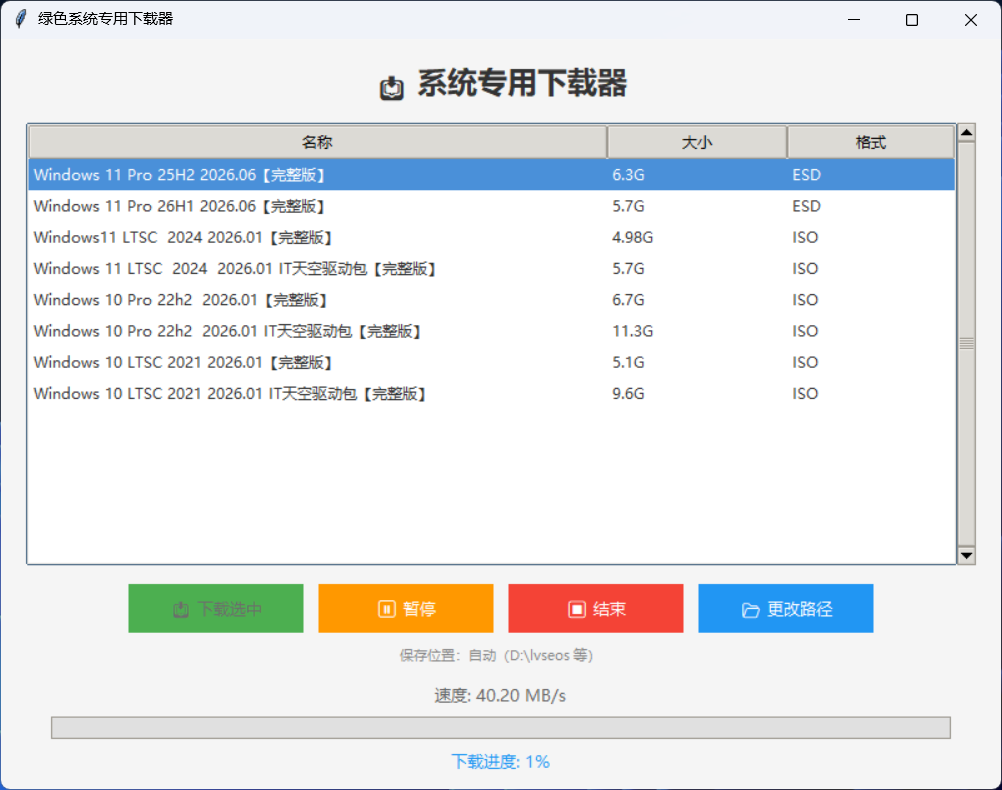
Task: Close the downloader window
Action: click(971, 20)
